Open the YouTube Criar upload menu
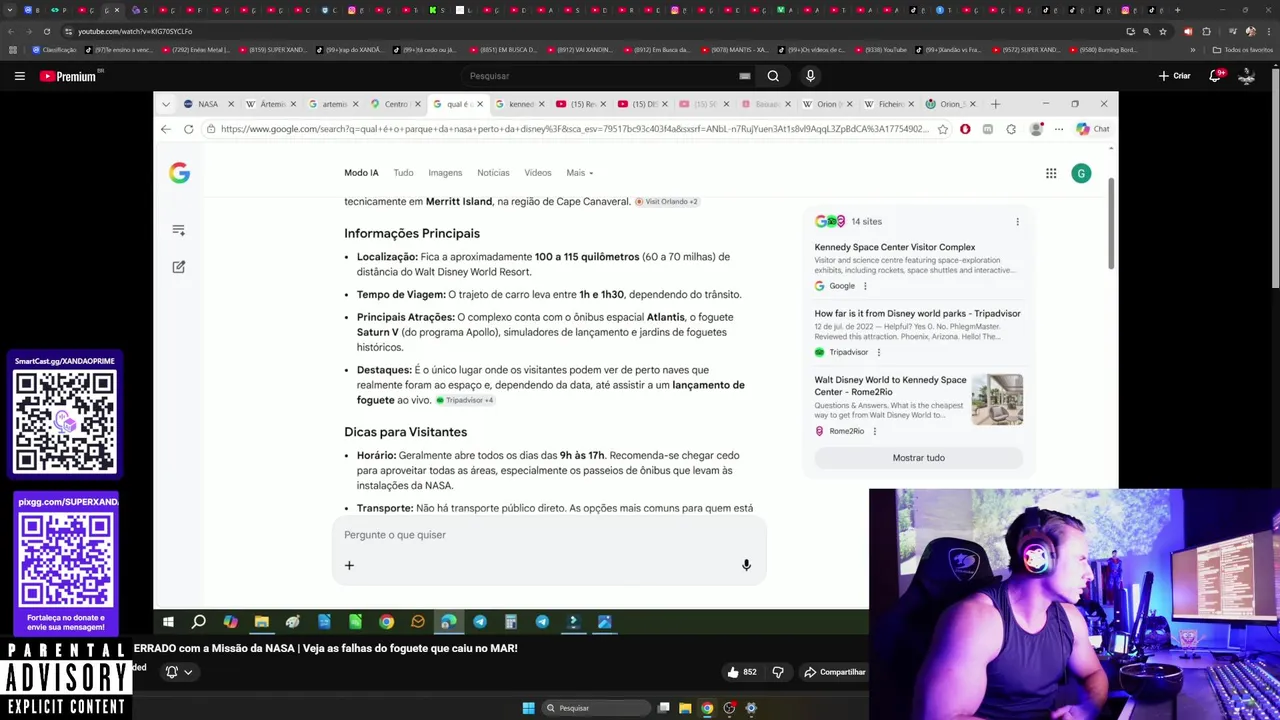This screenshot has height=720, width=1280. pos(1175,76)
